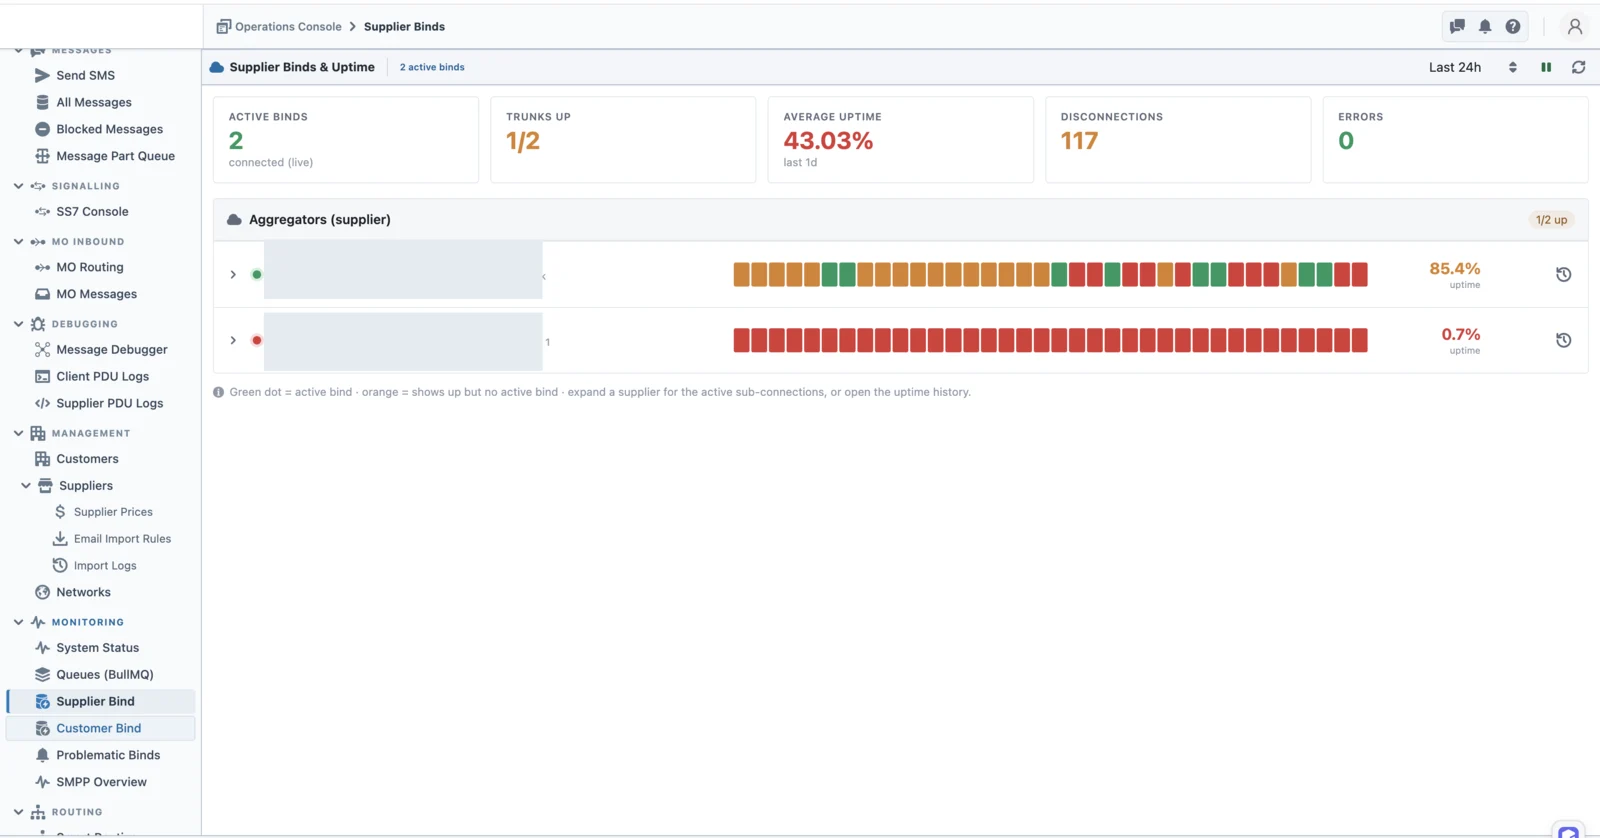Select Customer Bind in sidebar
The width and height of the screenshot is (1600, 838).
tap(100, 729)
